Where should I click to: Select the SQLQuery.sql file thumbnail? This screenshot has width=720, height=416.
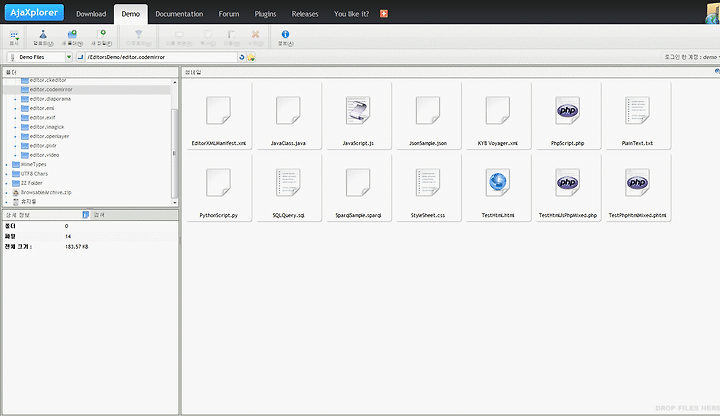tap(288, 188)
